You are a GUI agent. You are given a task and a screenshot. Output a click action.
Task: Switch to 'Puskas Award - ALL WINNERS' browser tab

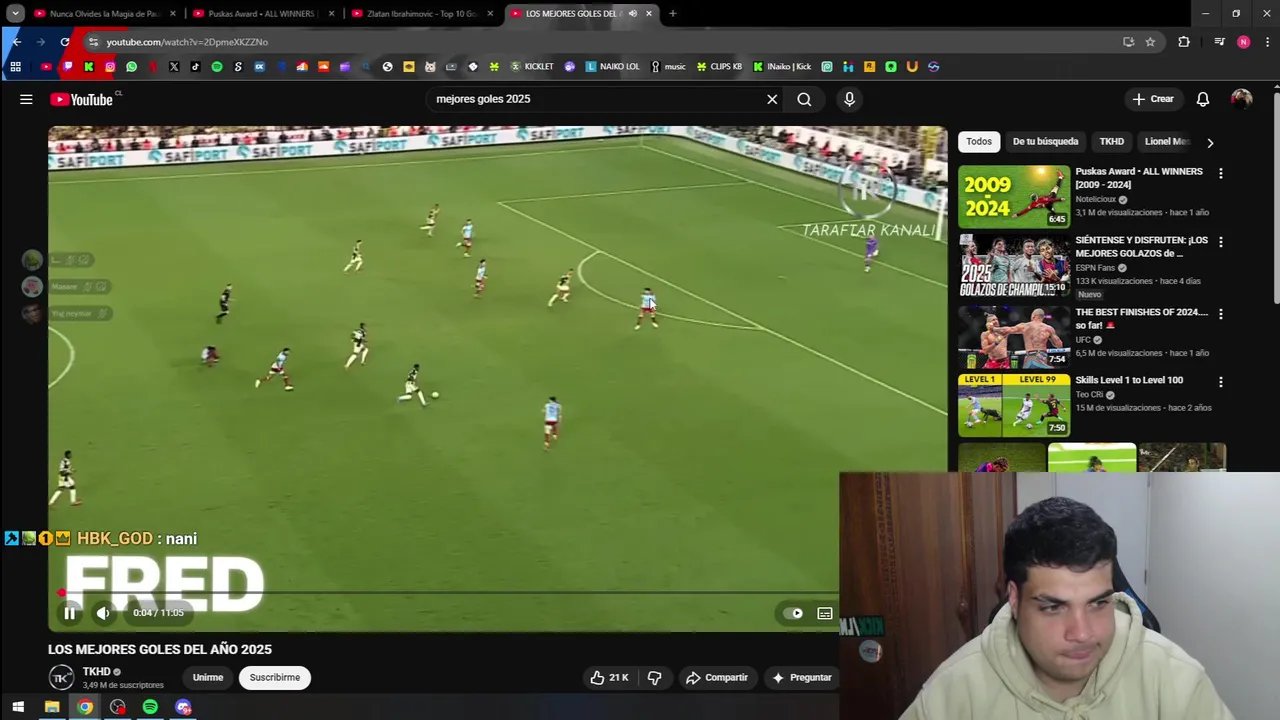[x=262, y=14]
